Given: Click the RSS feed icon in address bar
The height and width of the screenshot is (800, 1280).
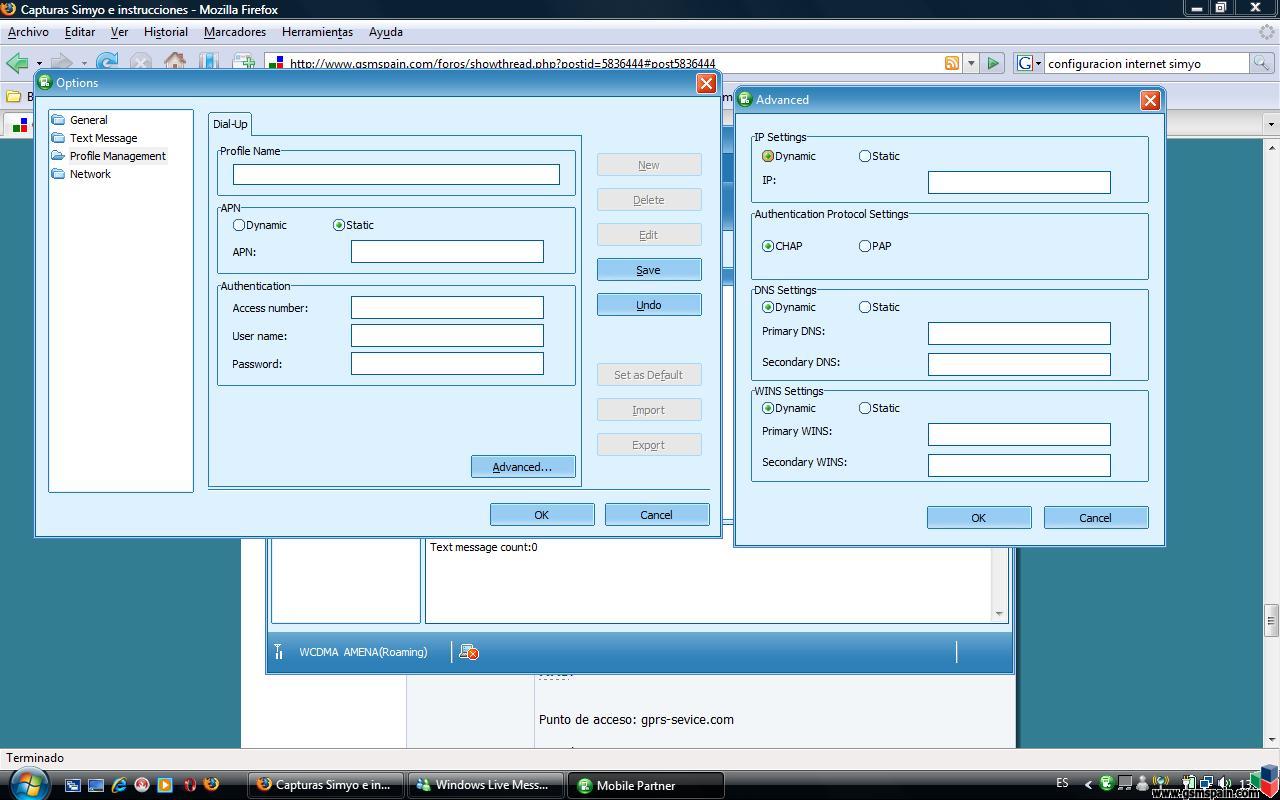Looking at the screenshot, I should click(x=952, y=63).
